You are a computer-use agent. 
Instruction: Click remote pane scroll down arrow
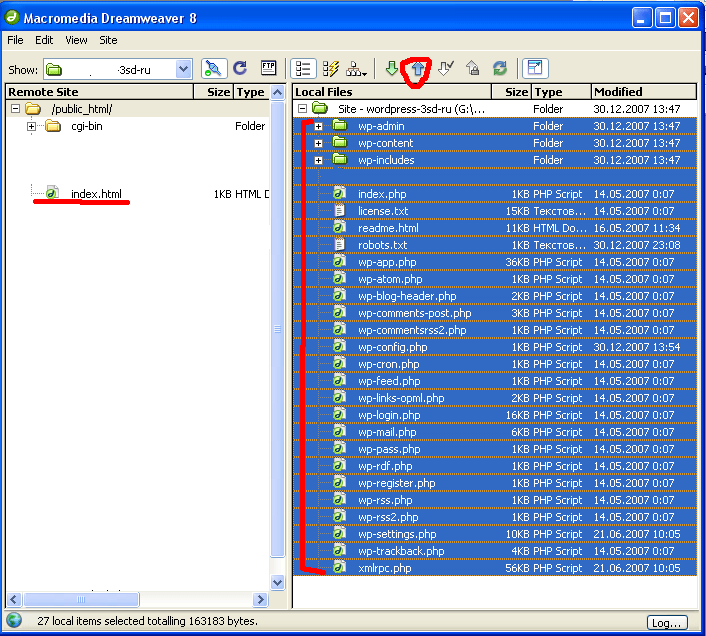pyautogui.click(x=278, y=582)
